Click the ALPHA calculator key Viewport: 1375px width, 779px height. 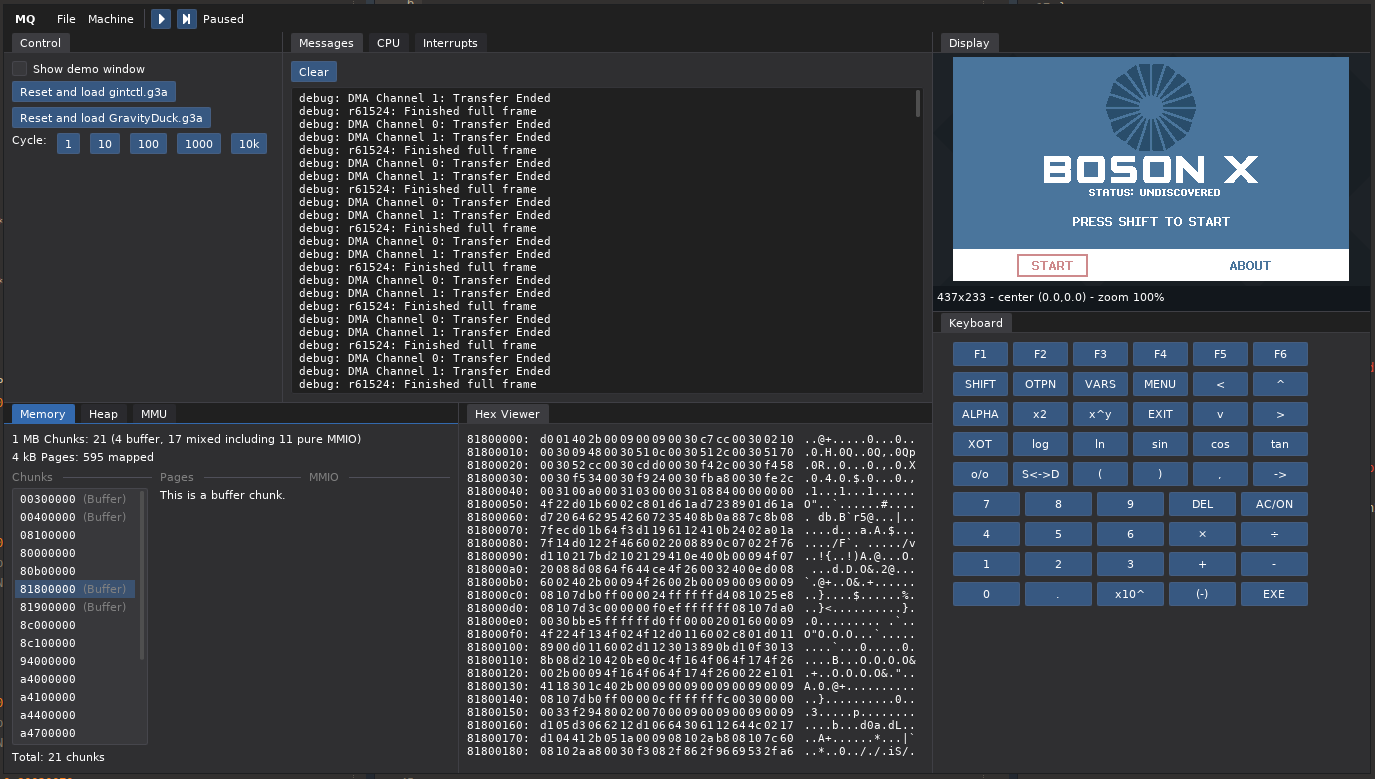980,414
